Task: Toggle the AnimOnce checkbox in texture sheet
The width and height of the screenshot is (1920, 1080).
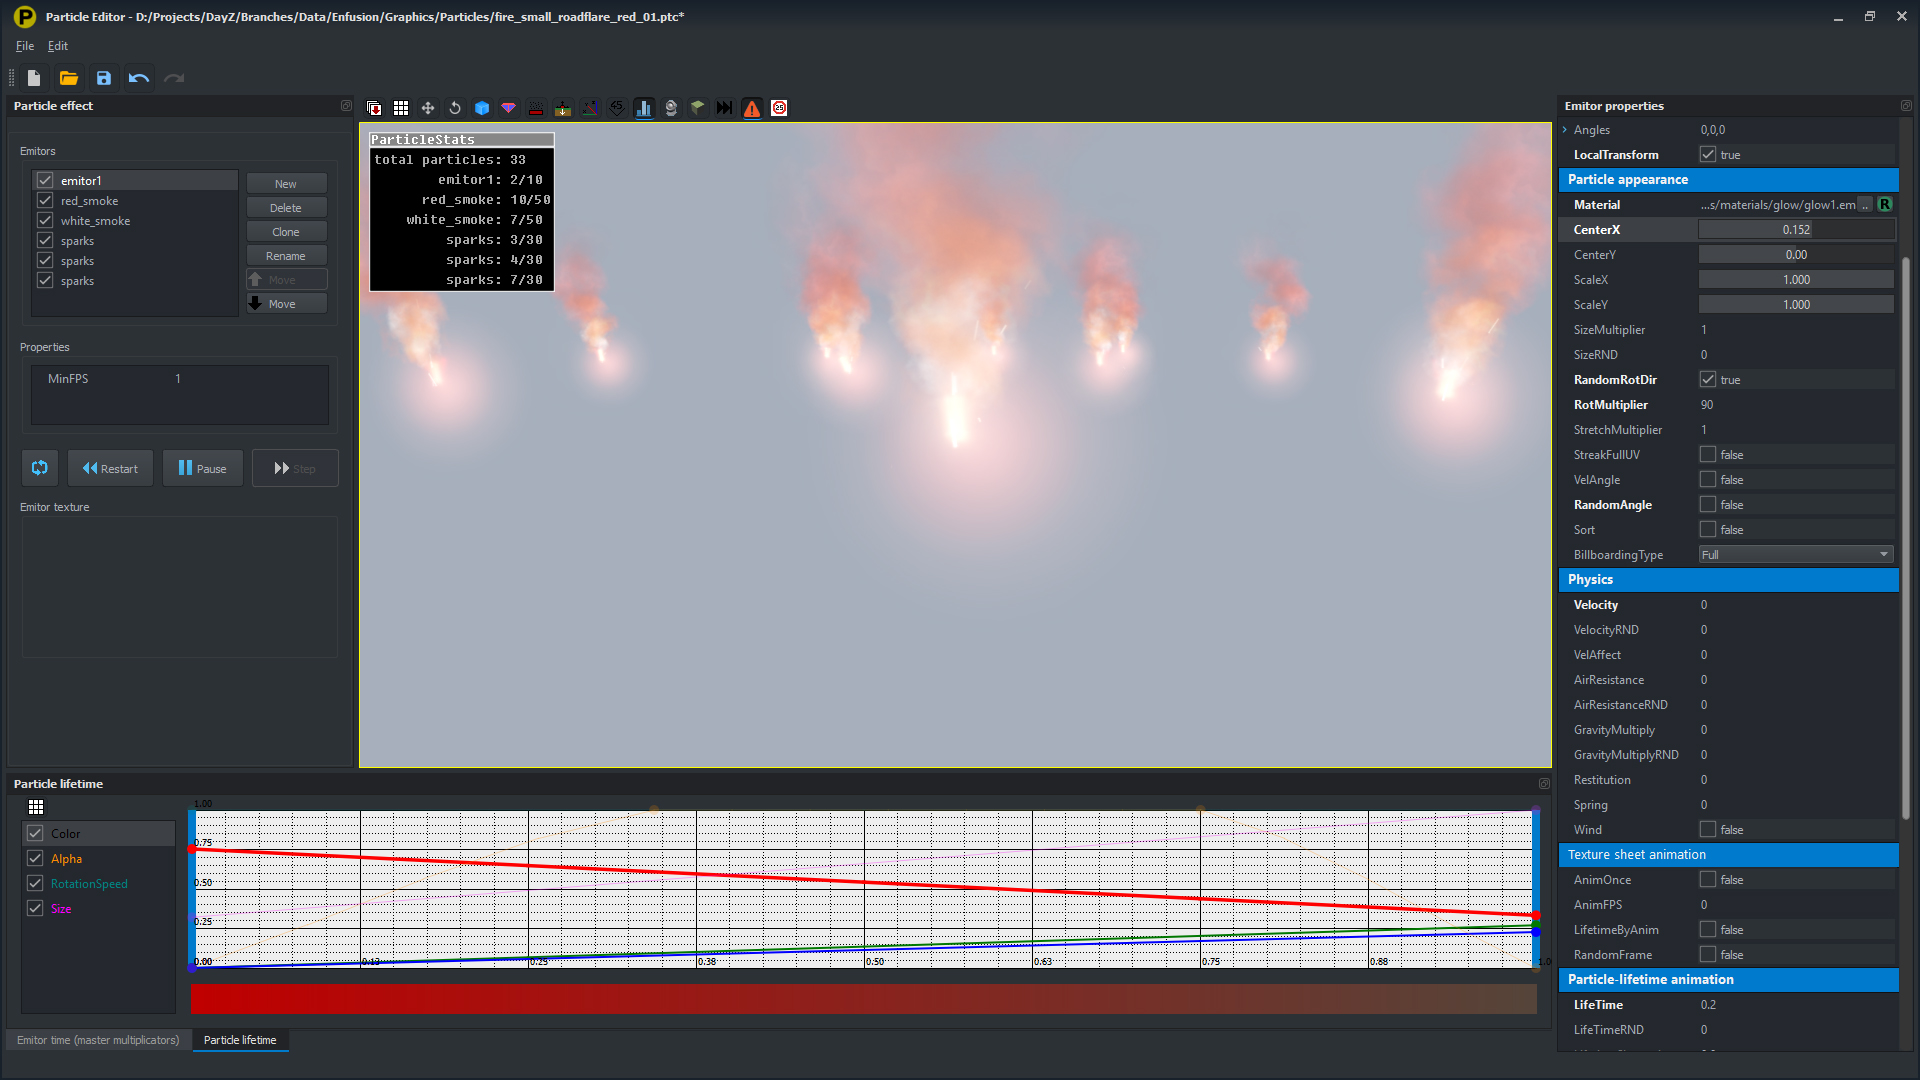Action: click(x=1709, y=880)
